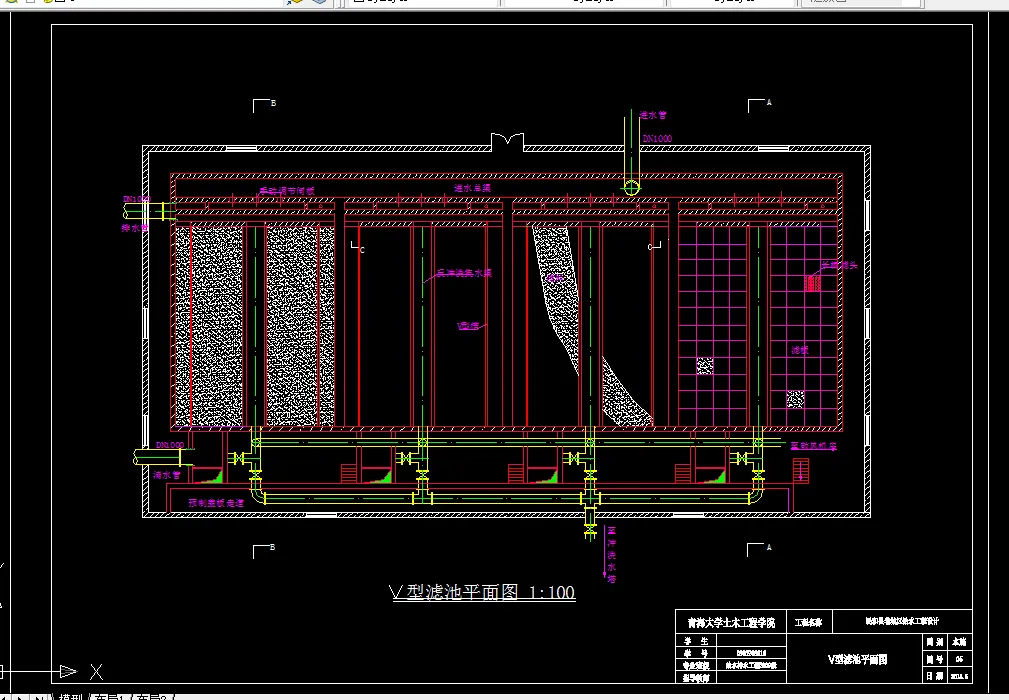The width and height of the screenshot is (1009, 700).
Task: Switch to the 模型 model tab
Action: tap(71, 696)
